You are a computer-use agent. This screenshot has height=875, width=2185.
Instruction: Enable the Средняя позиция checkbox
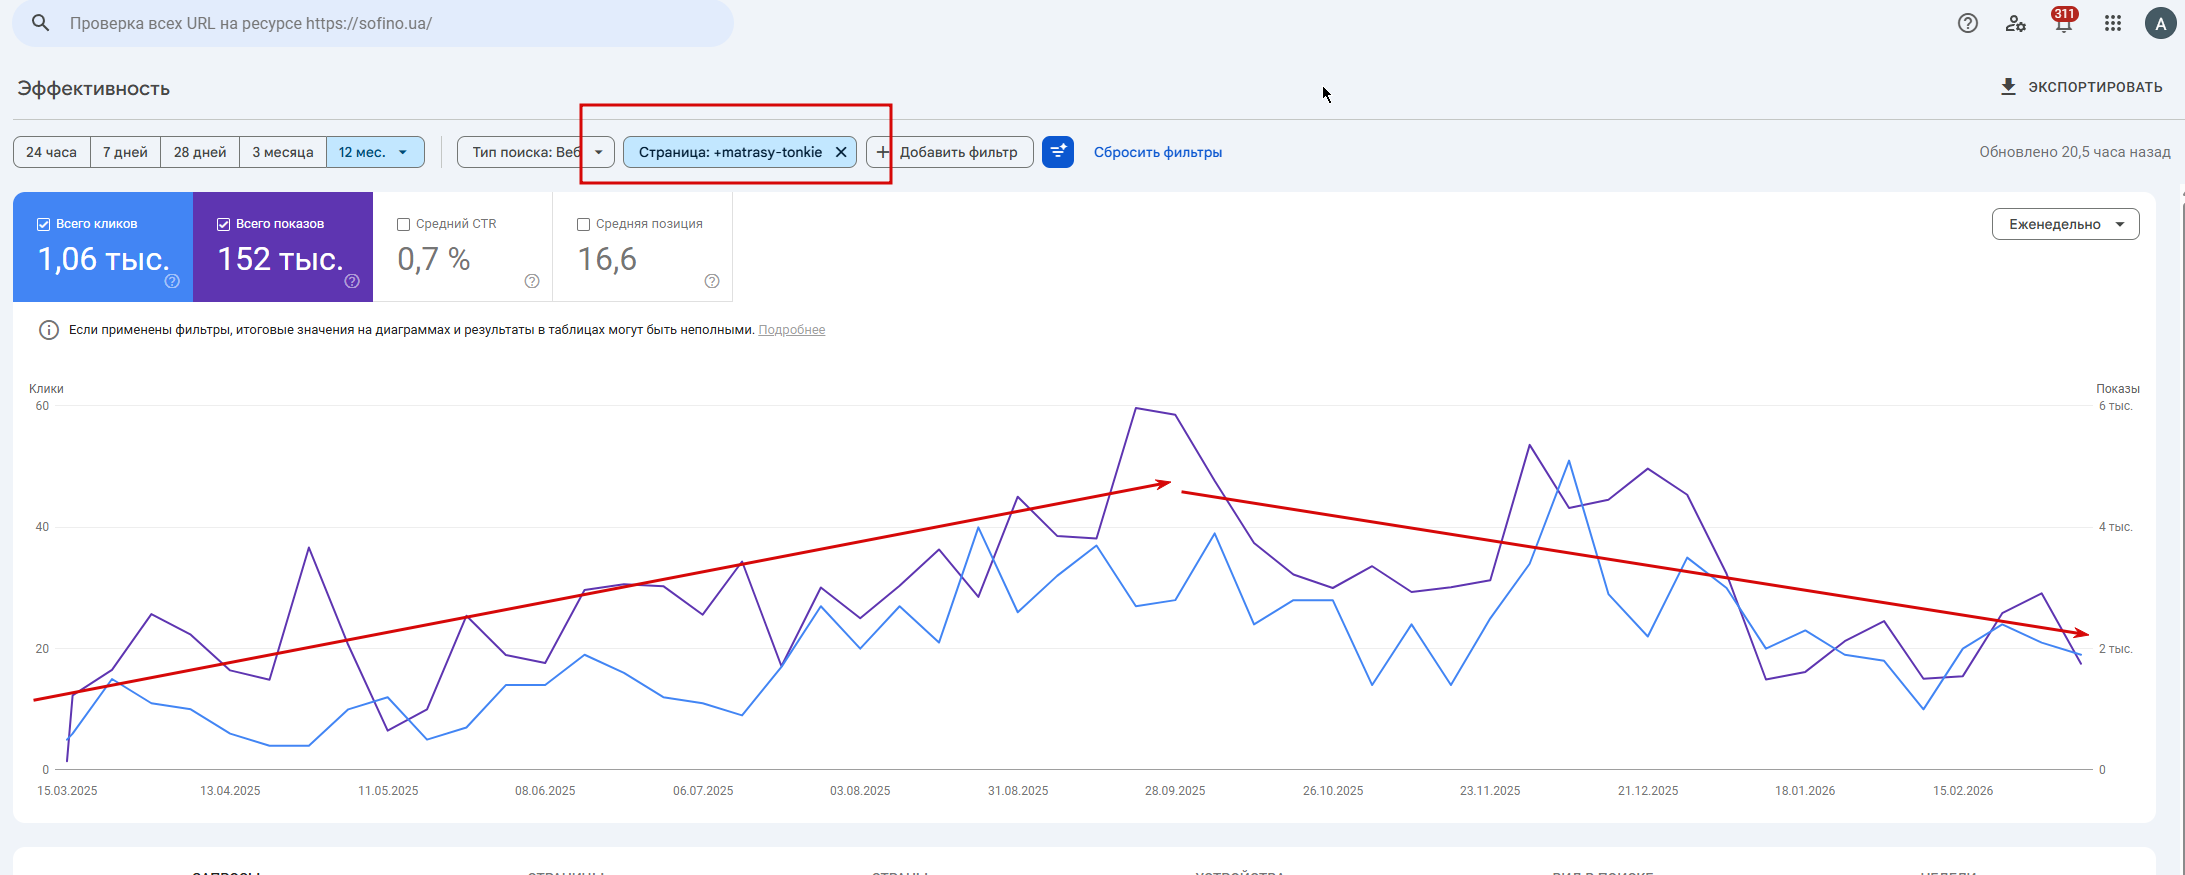click(584, 224)
